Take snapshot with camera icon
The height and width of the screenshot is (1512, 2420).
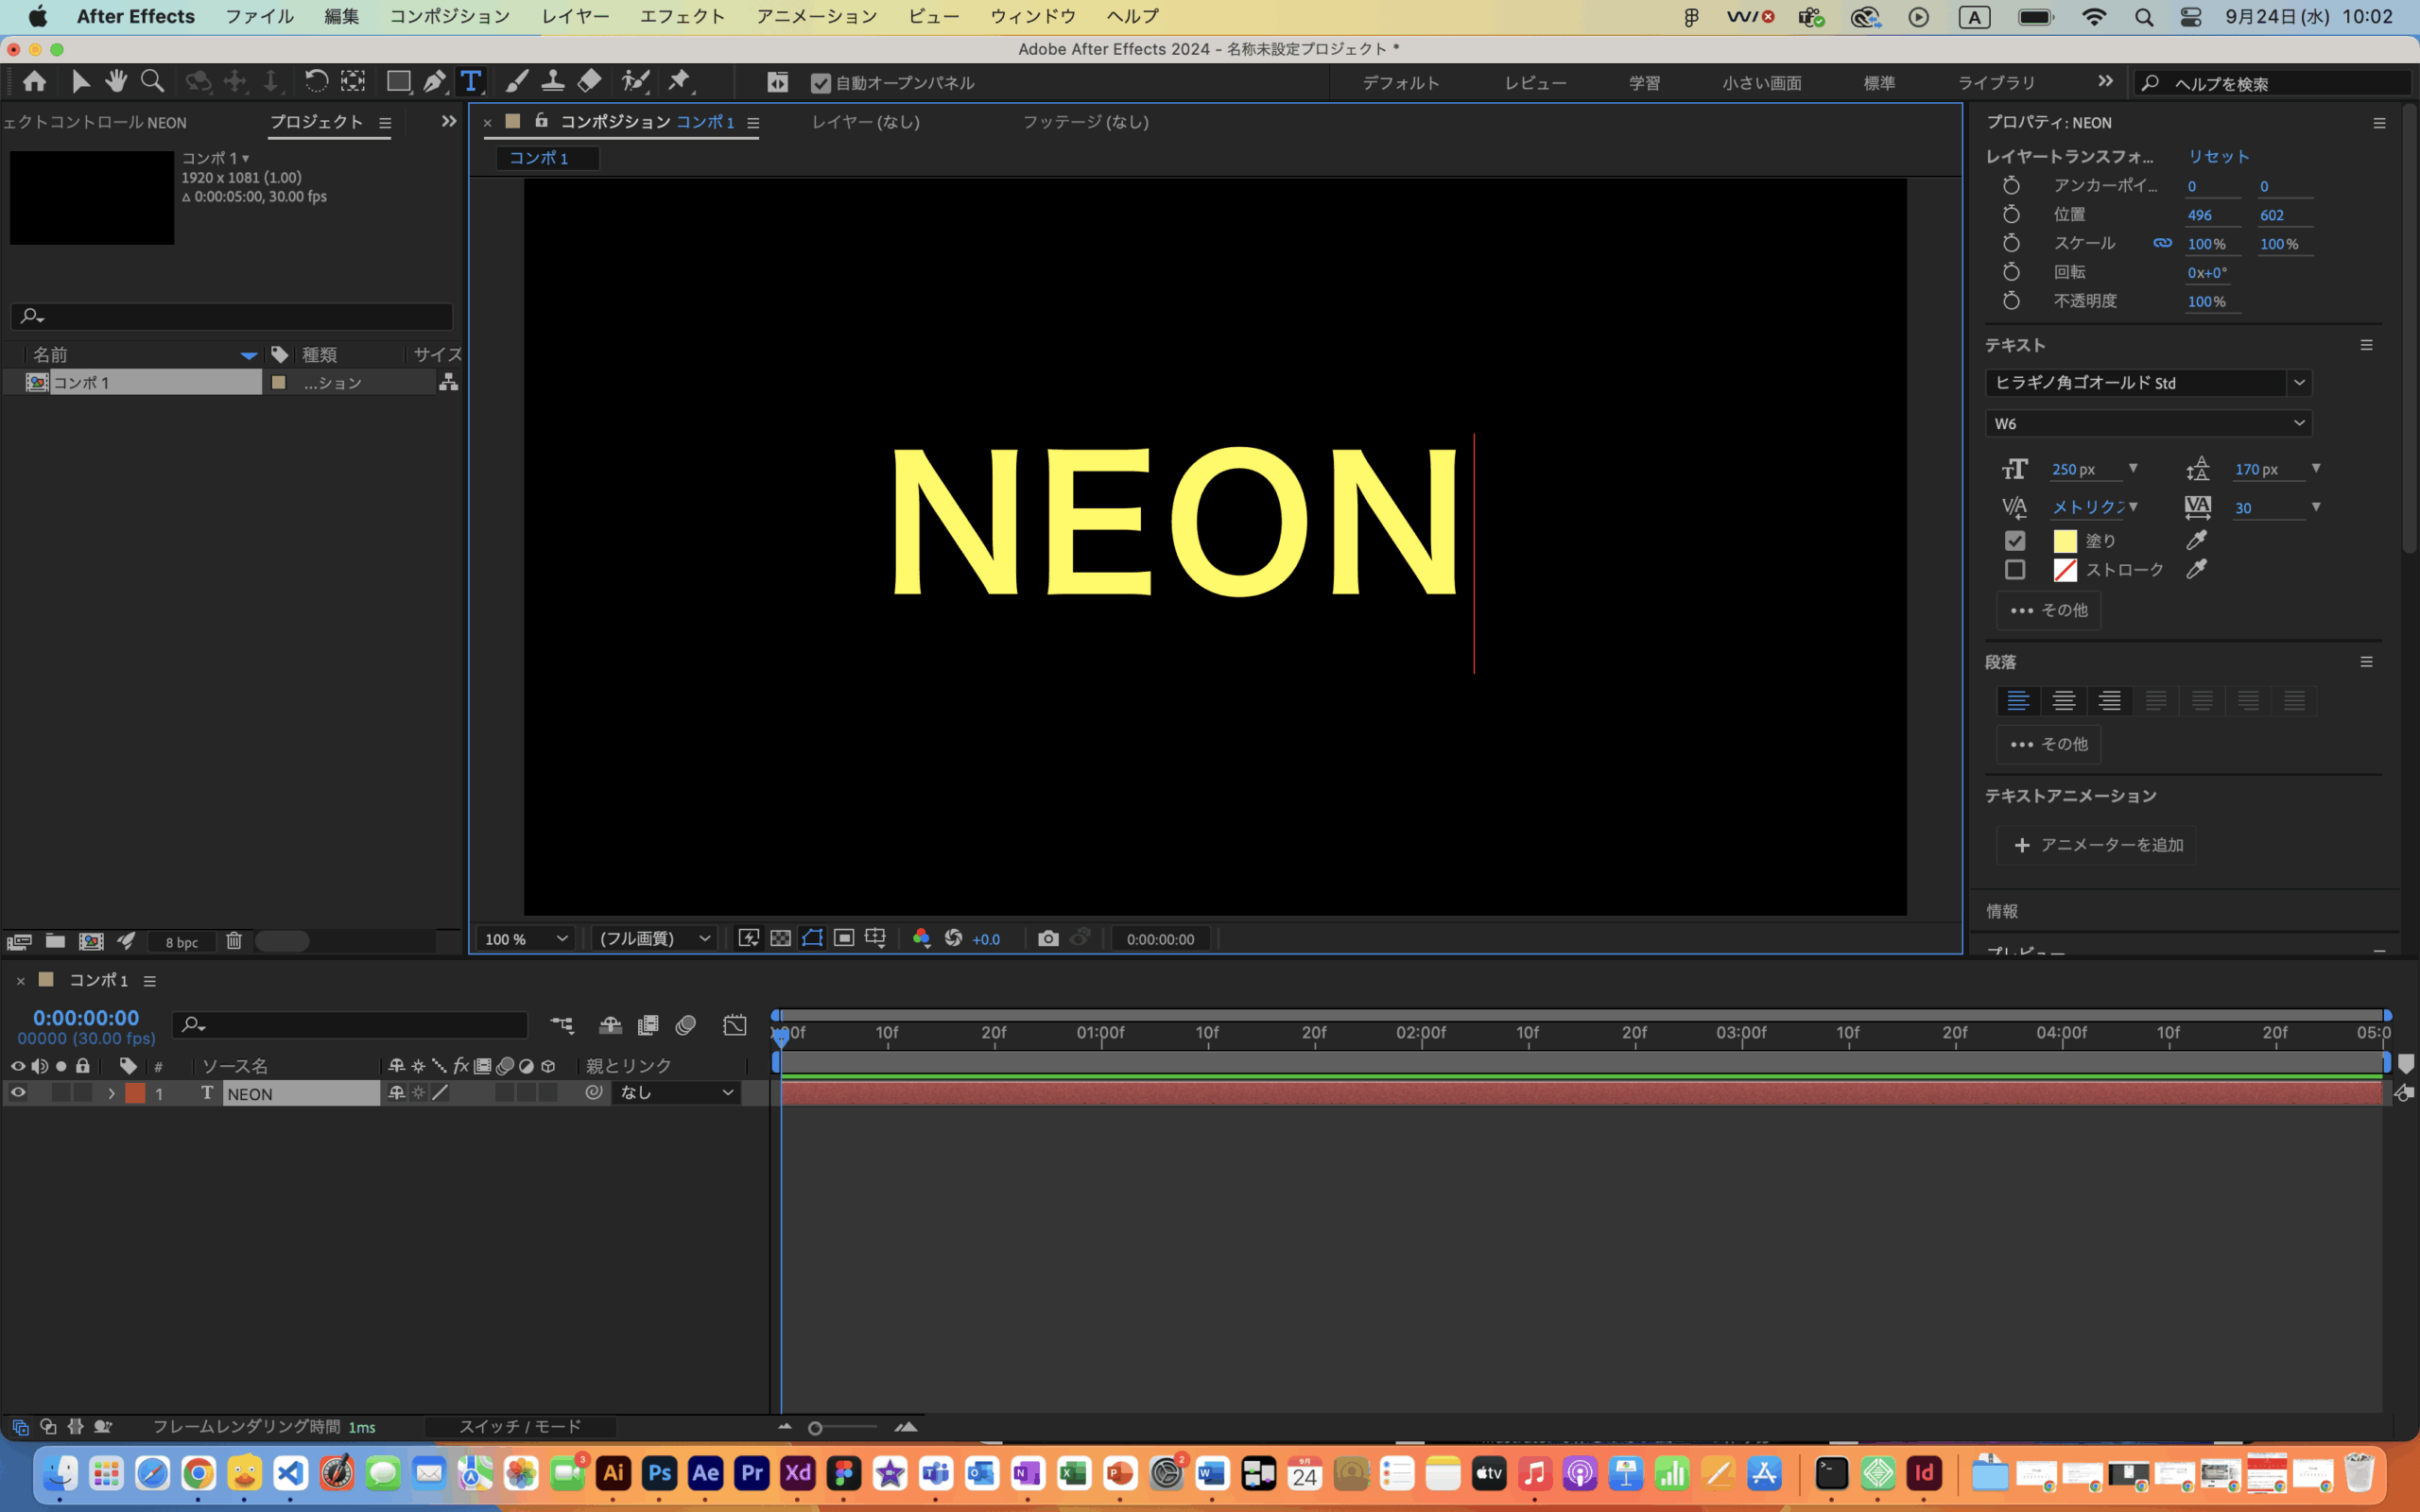pyautogui.click(x=1047, y=938)
